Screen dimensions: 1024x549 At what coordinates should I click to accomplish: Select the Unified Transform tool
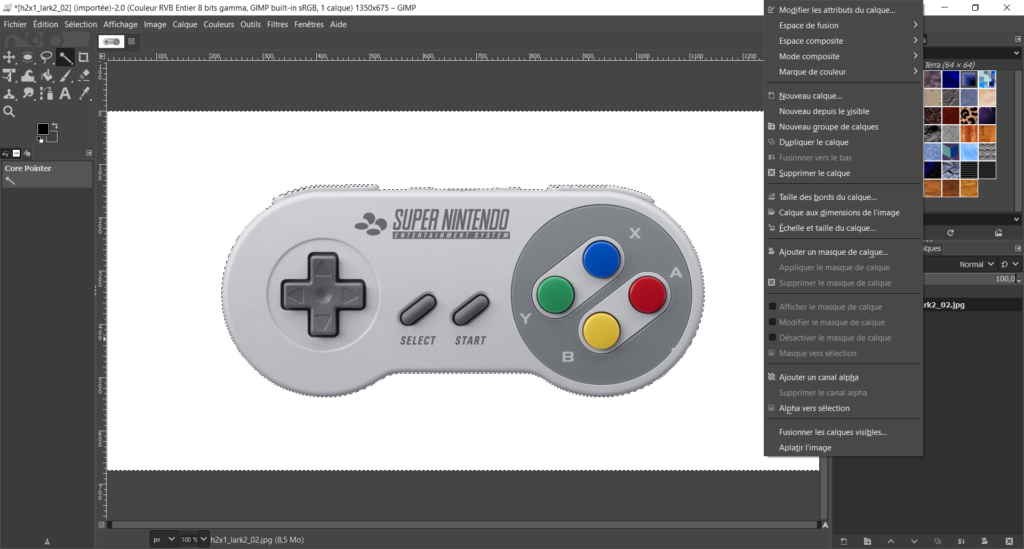(x=9, y=76)
